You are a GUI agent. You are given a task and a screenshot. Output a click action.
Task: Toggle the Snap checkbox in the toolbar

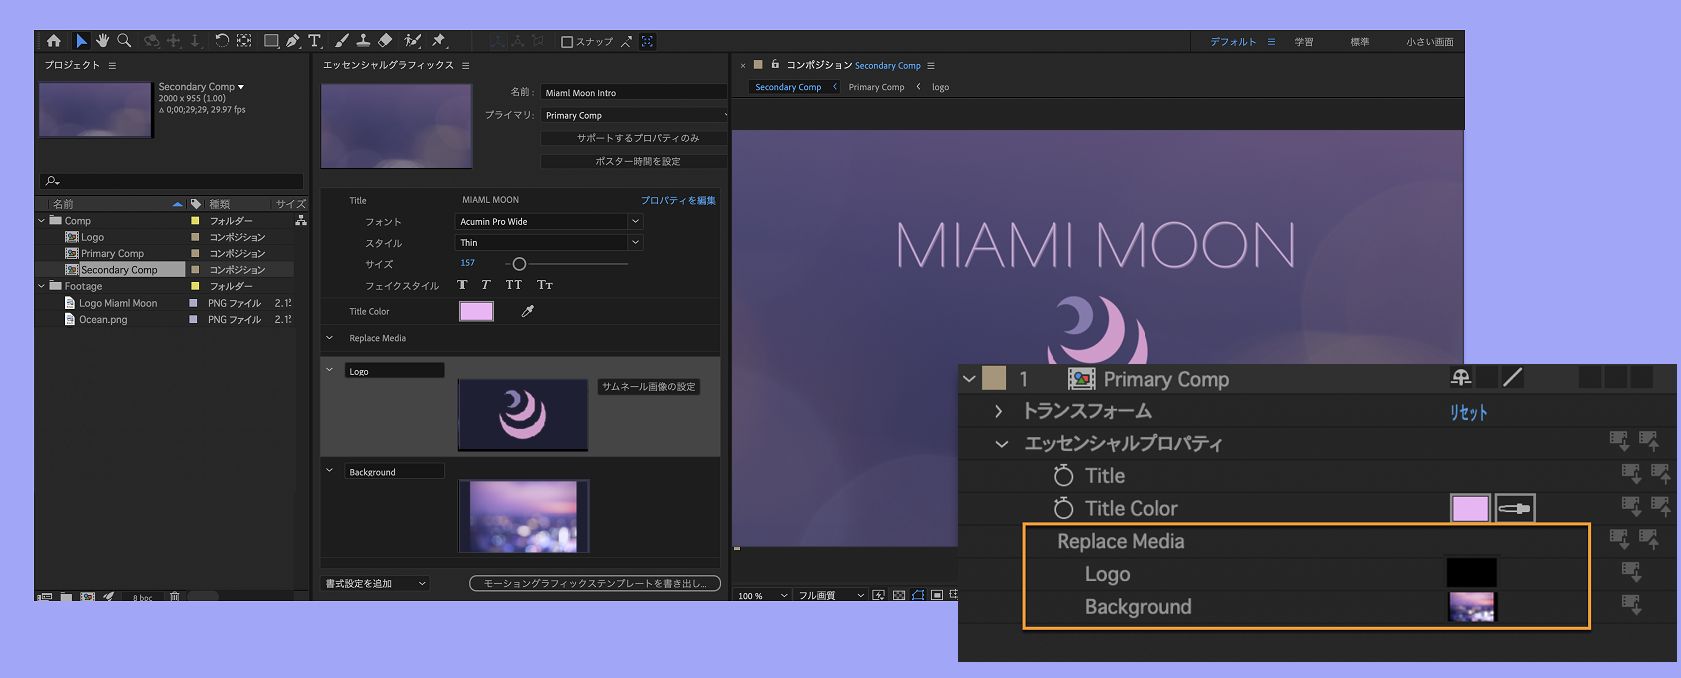pos(567,42)
